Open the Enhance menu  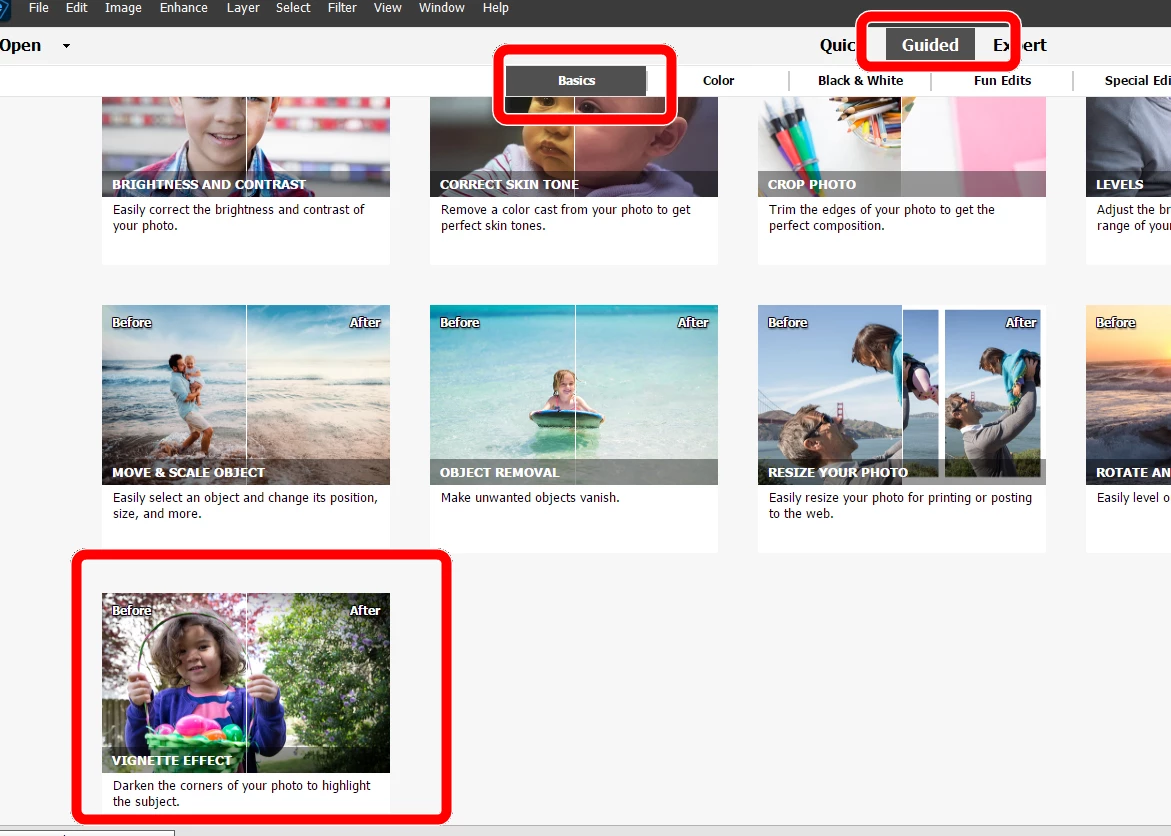click(x=184, y=8)
